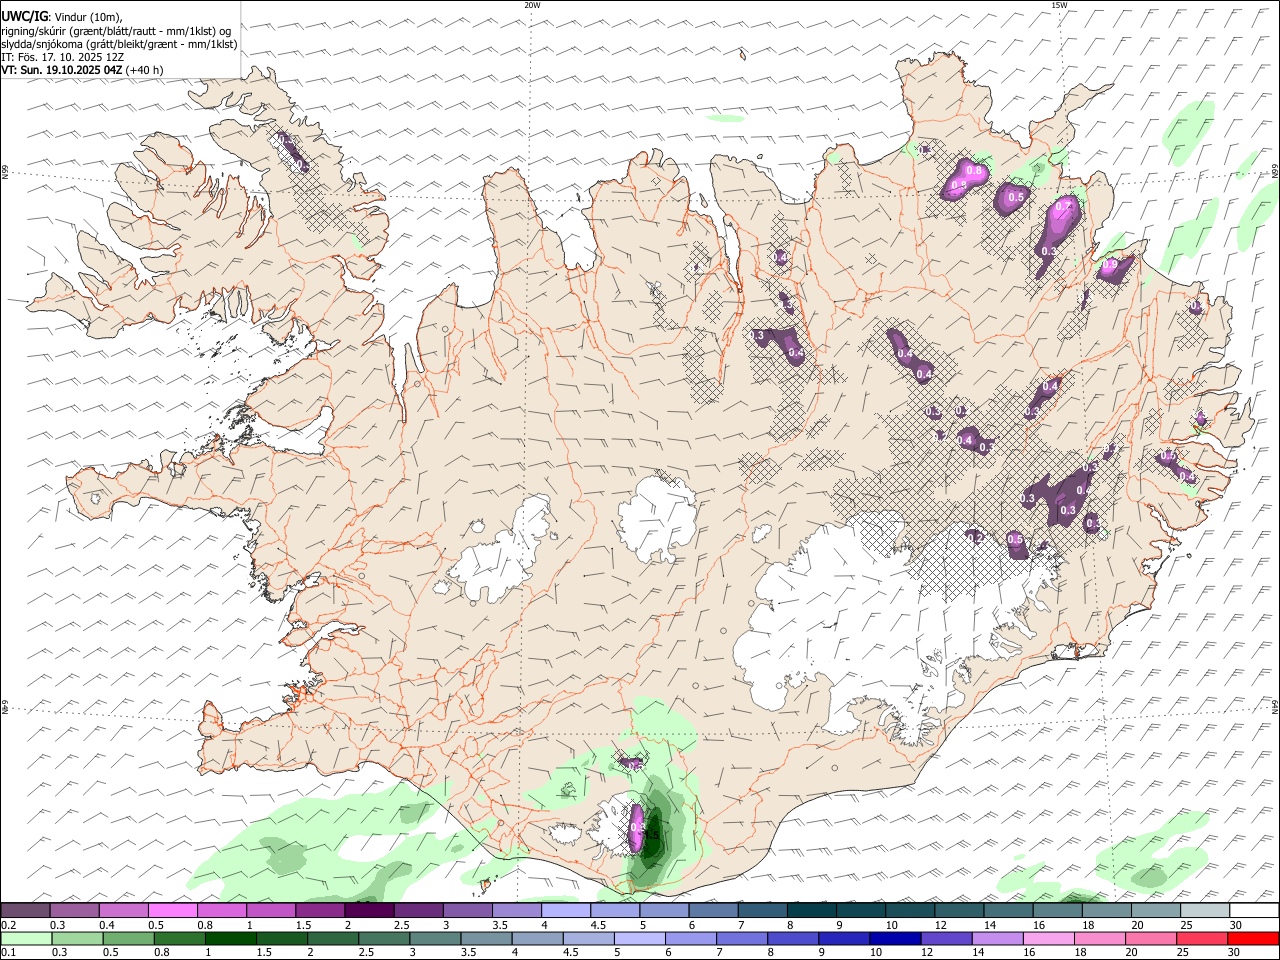The height and width of the screenshot is (960, 1280).
Task: Pick the darkest green 1 rain legend swatch
Action: click(x=230, y=938)
